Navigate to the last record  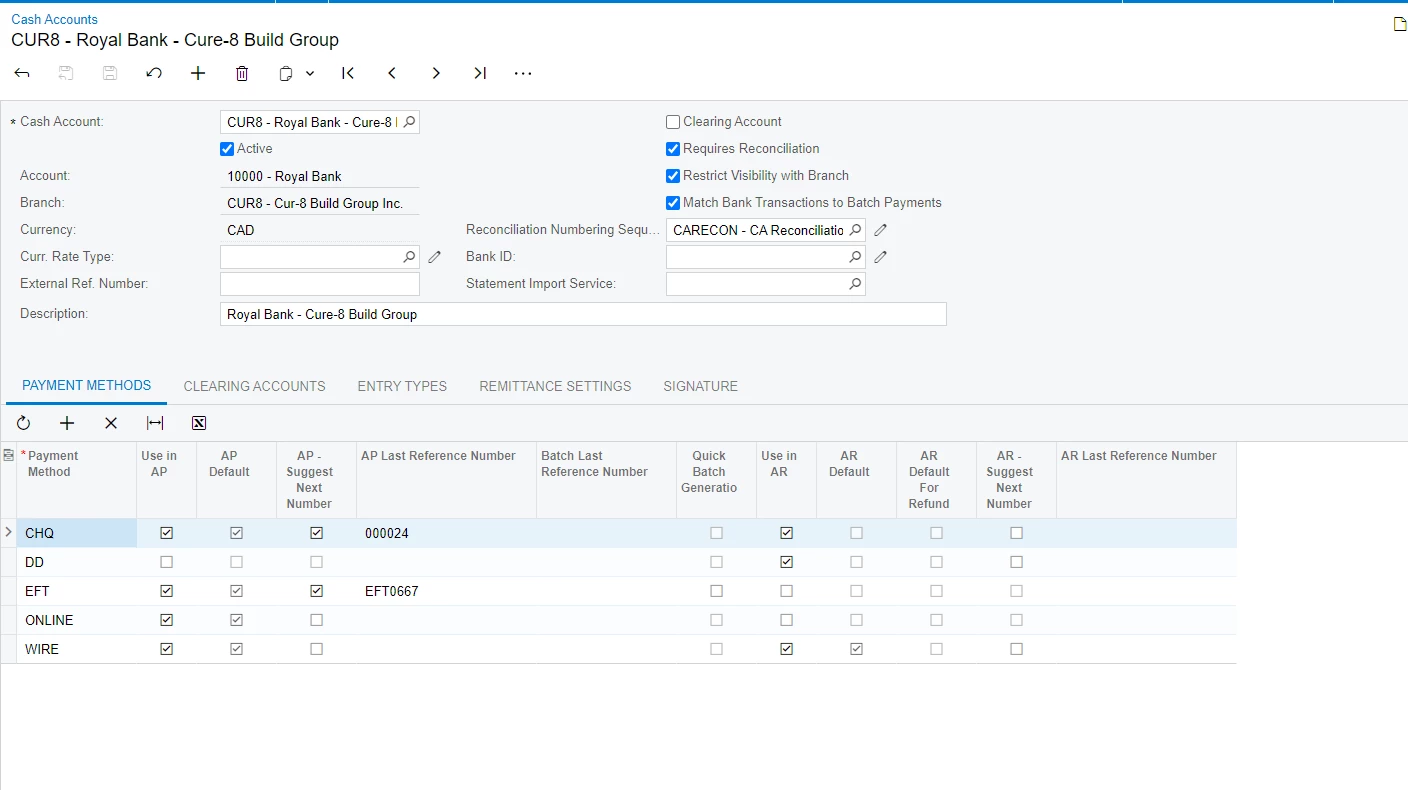pyautogui.click(x=479, y=73)
